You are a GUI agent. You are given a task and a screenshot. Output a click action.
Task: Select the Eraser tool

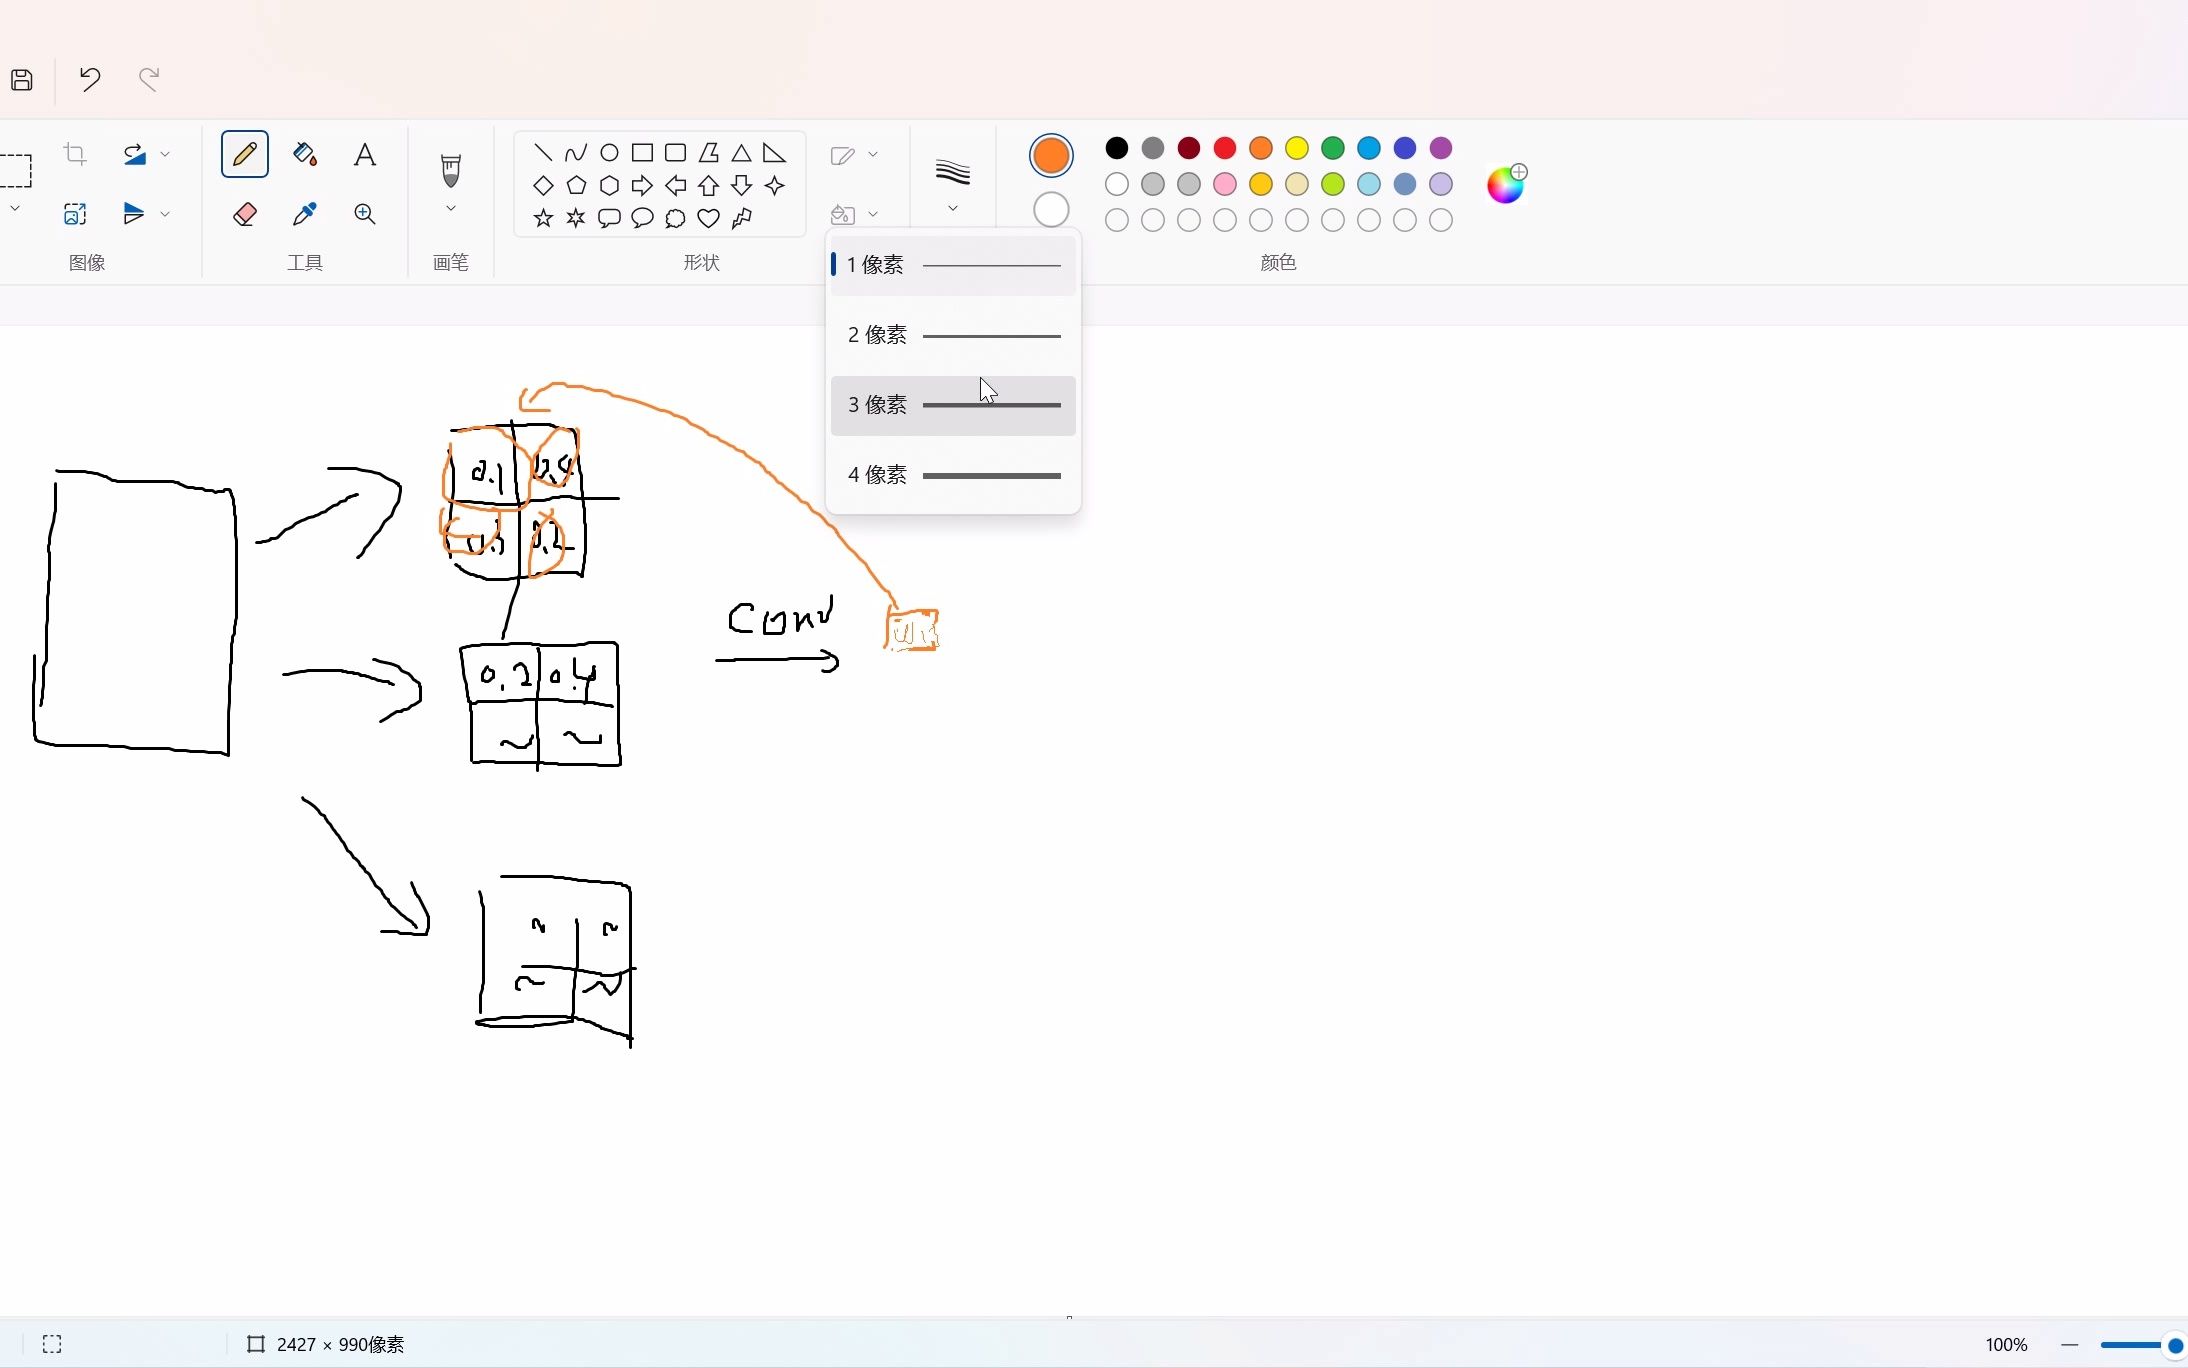(243, 213)
